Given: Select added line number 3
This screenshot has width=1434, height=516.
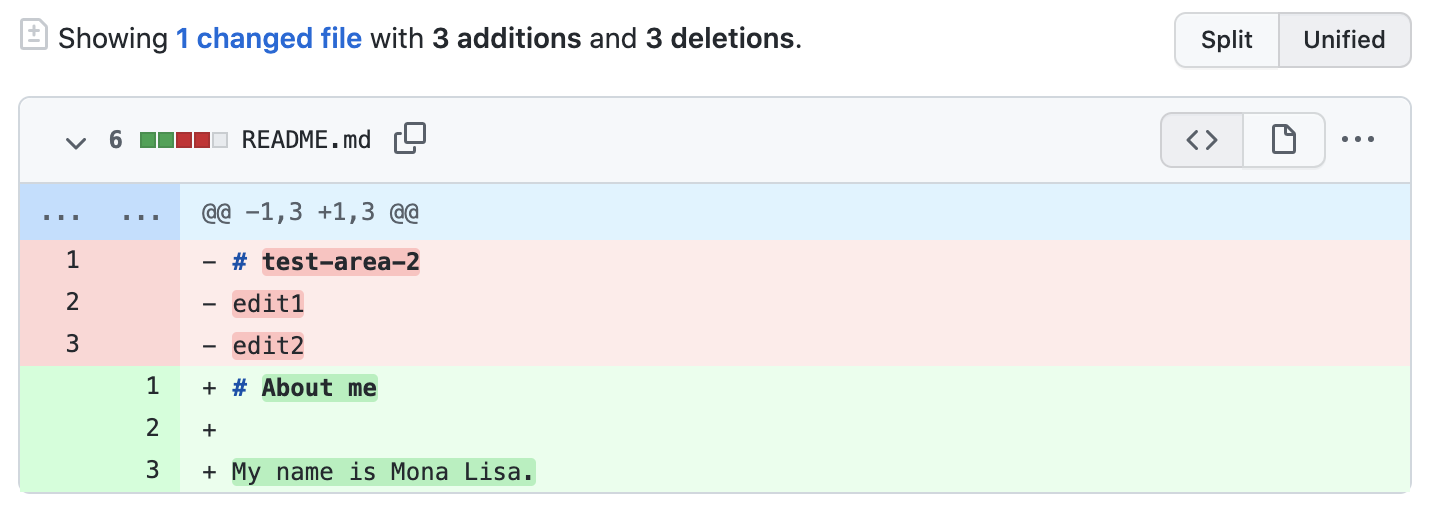Looking at the screenshot, I should 152,470.
